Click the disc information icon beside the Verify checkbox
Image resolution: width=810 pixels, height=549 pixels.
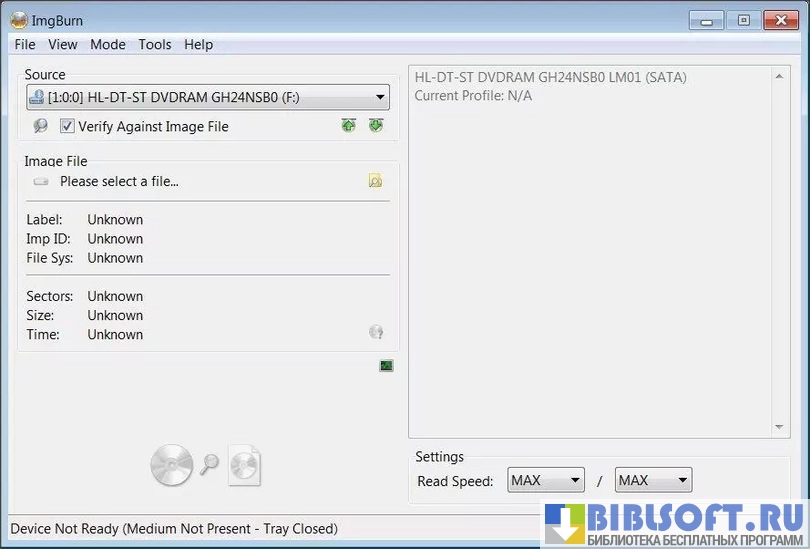point(40,126)
